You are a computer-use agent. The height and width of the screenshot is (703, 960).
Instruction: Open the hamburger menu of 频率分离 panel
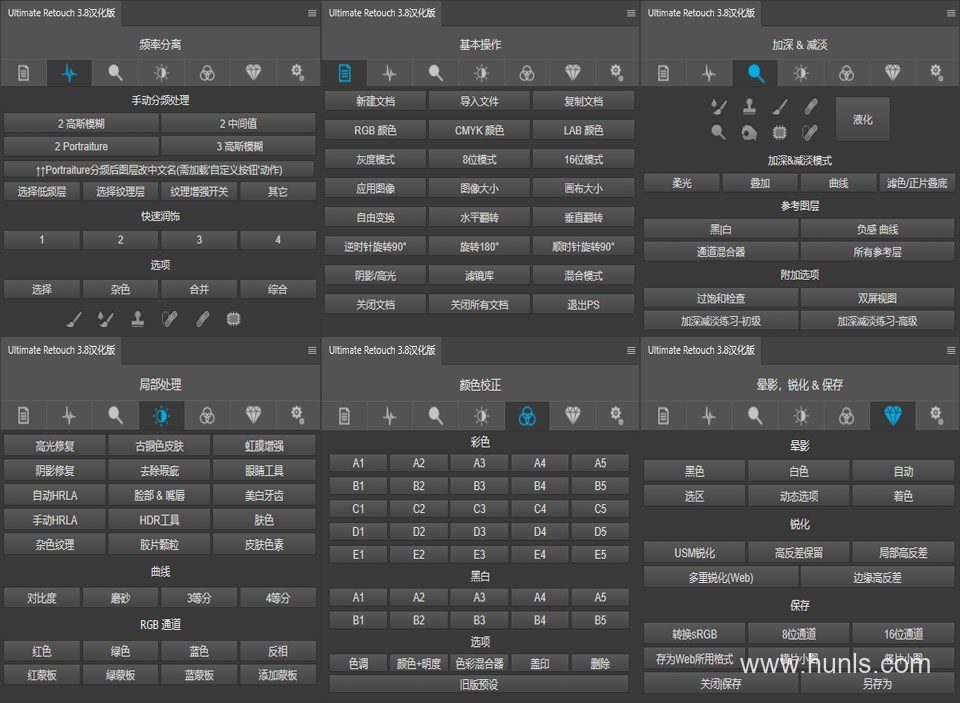(312, 13)
